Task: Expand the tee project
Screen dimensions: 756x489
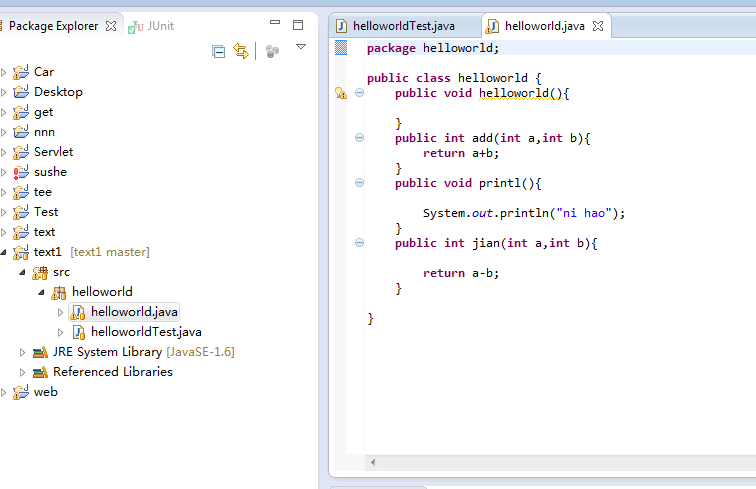Action: (x=4, y=192)
